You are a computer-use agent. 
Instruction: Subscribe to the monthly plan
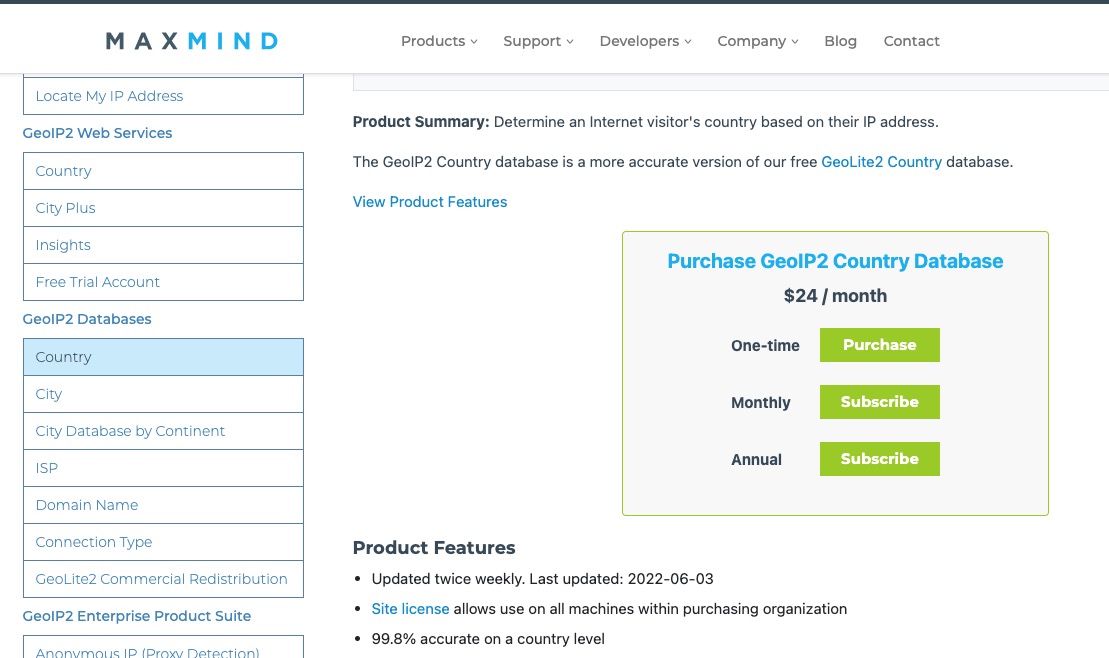pyautogui.click(x=879, y=402)
